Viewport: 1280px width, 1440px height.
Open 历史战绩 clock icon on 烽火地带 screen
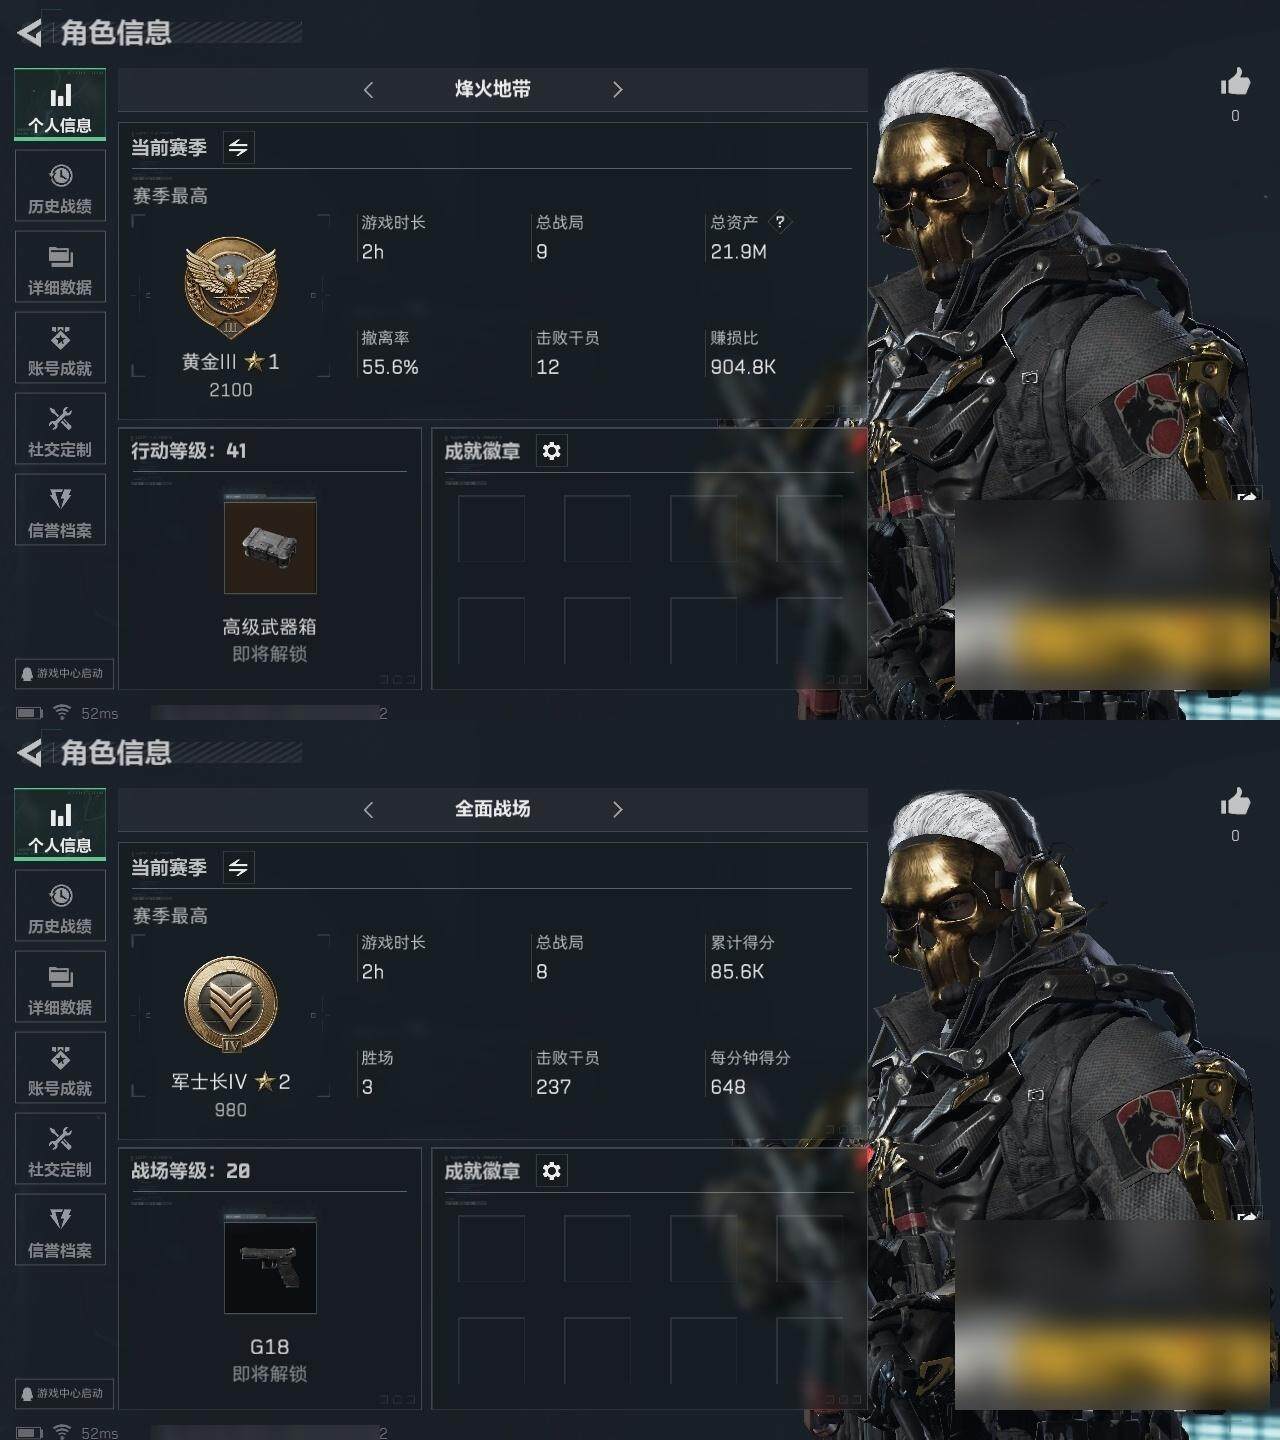pos(60,176)
